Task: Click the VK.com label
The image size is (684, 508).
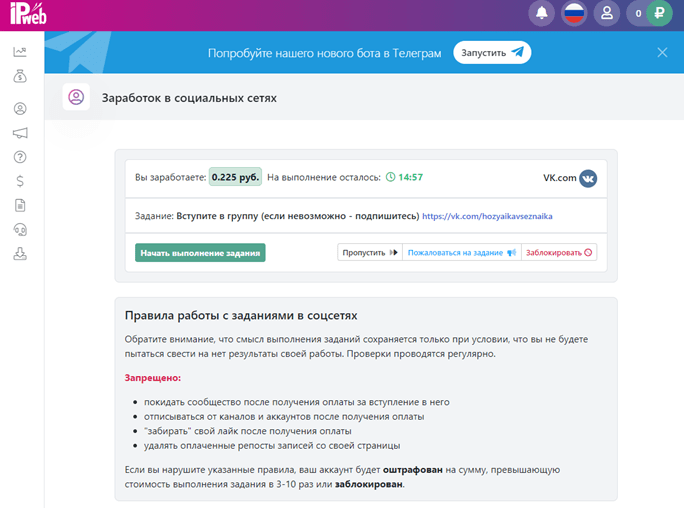Action: (x=560, y=178)
